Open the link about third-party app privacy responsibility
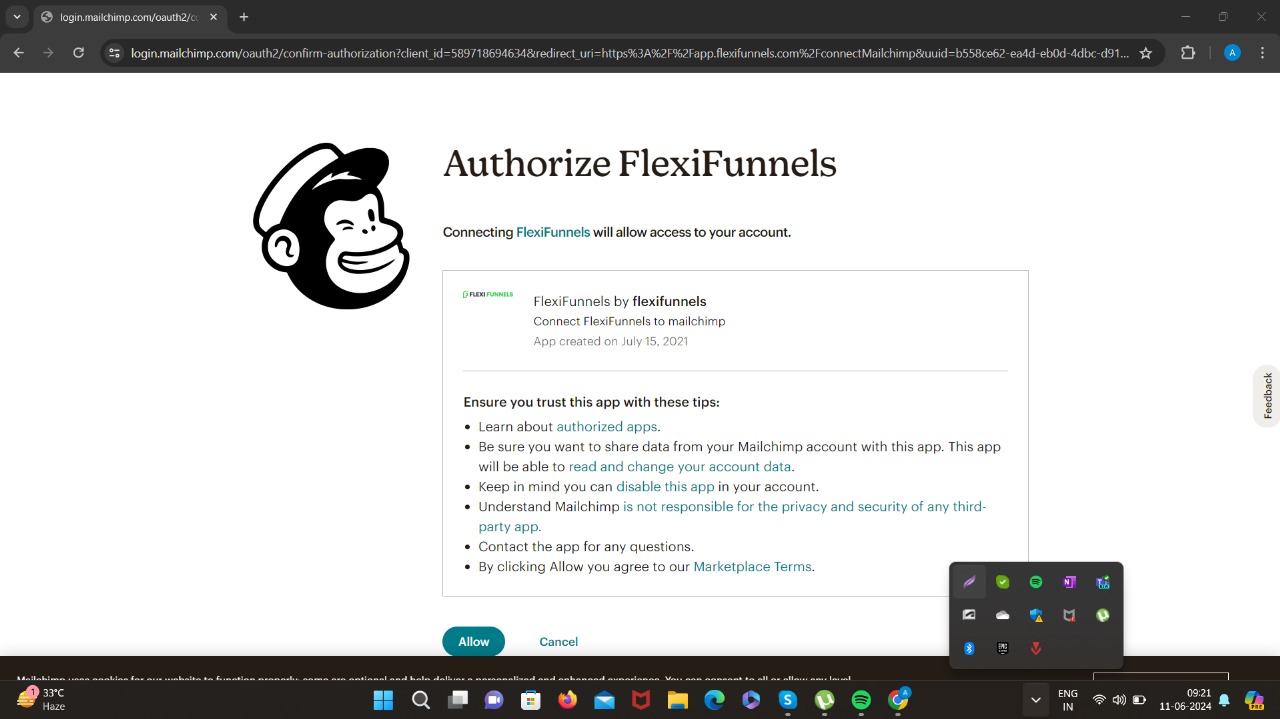1280x719 pixels. (732, 517)
